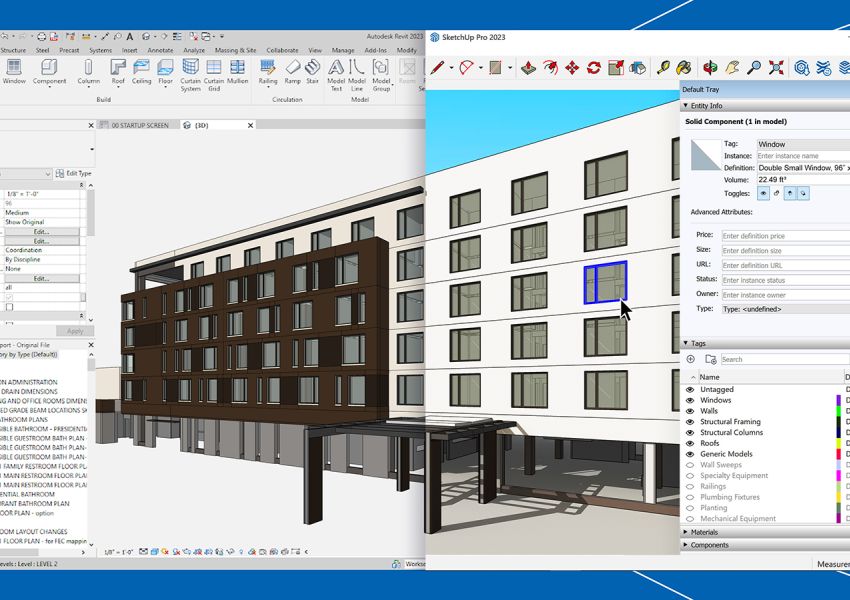The height and width of the screenshot is (600, 850).
Task: Click the Ramp tool in Revit ribbon
Action: click(293, 72)
